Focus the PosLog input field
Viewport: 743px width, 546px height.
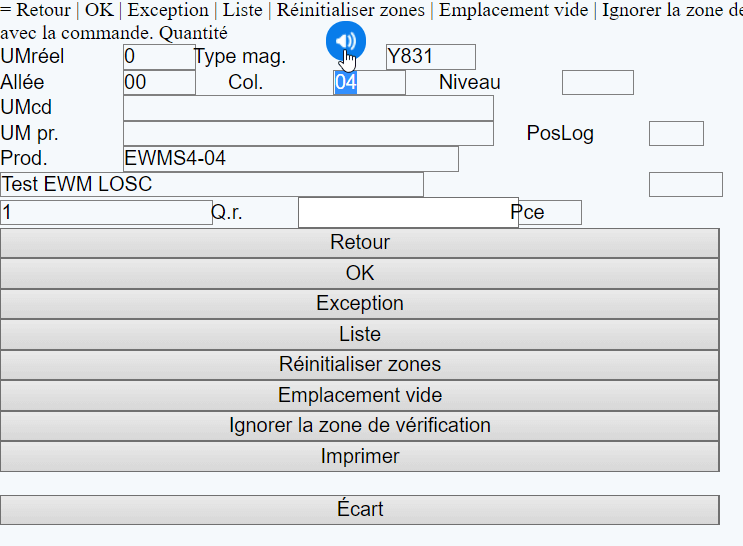pyautogui.click(x=676, y=133)
